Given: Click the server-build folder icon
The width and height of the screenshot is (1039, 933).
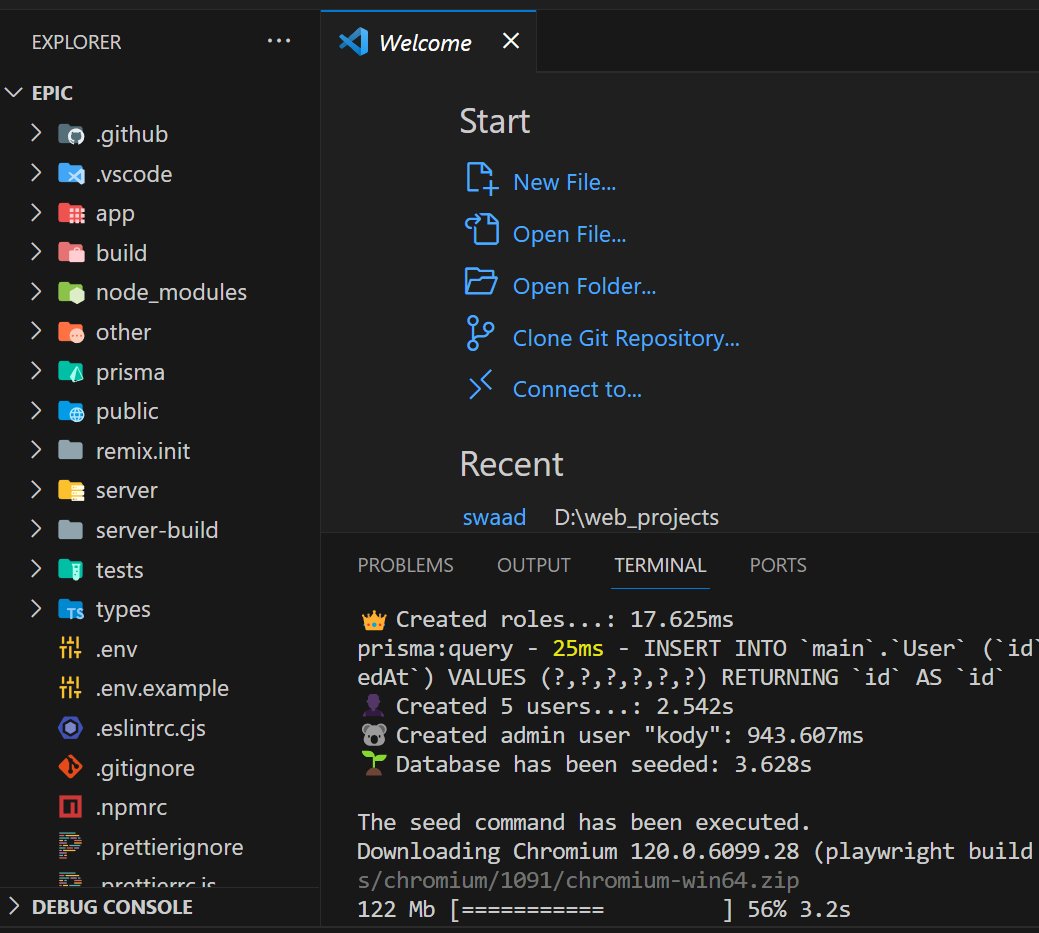Looking at the screenshot, I should (x=71, y=530).
